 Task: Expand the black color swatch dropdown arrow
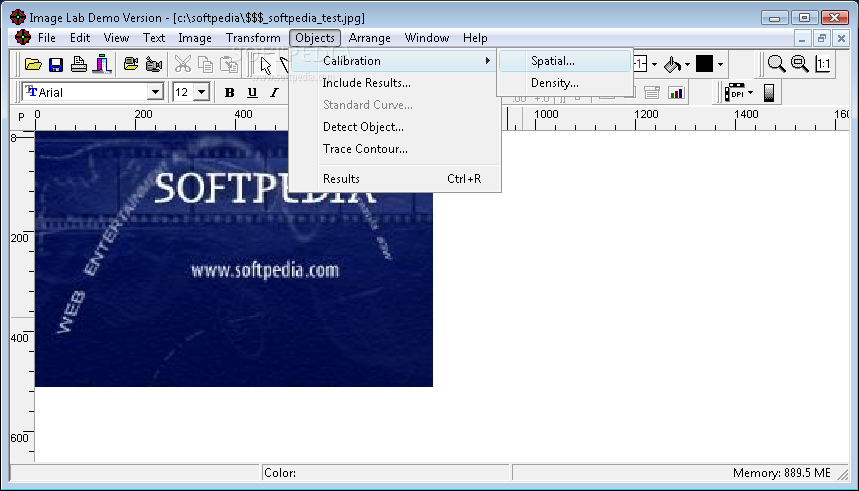tap(720, 65)
